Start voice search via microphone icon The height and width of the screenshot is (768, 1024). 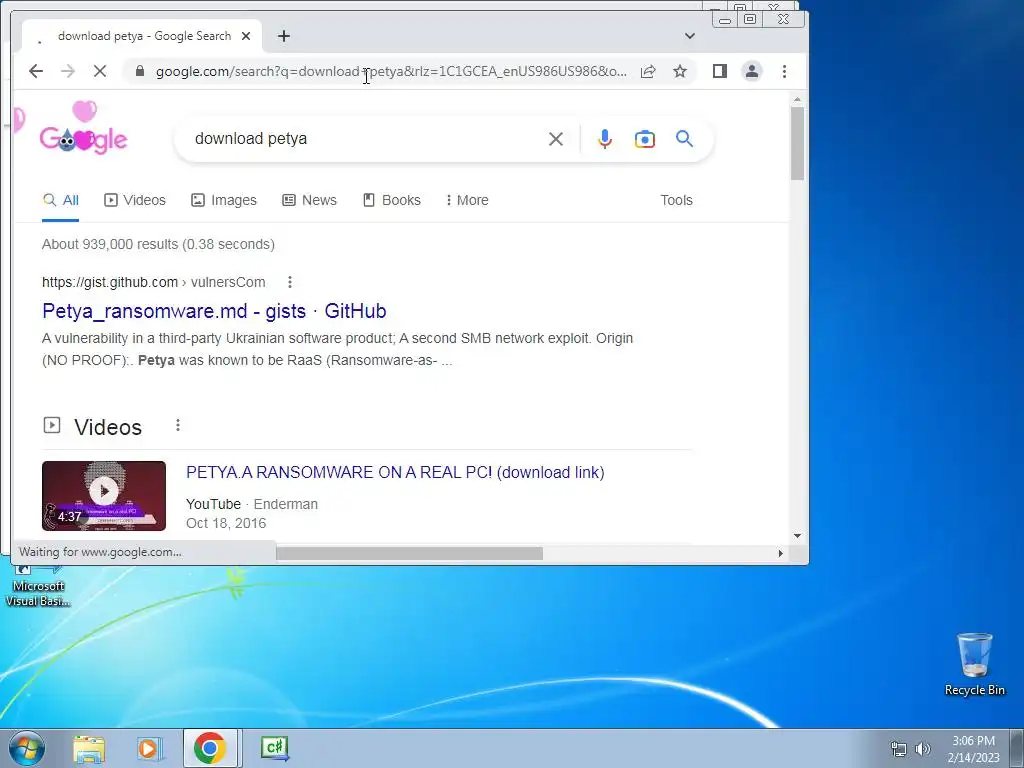point(605,139)
